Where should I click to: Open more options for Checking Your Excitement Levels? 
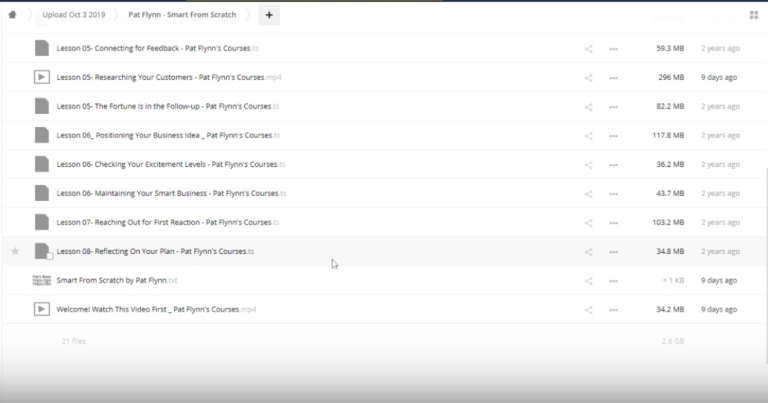[613, 165]
